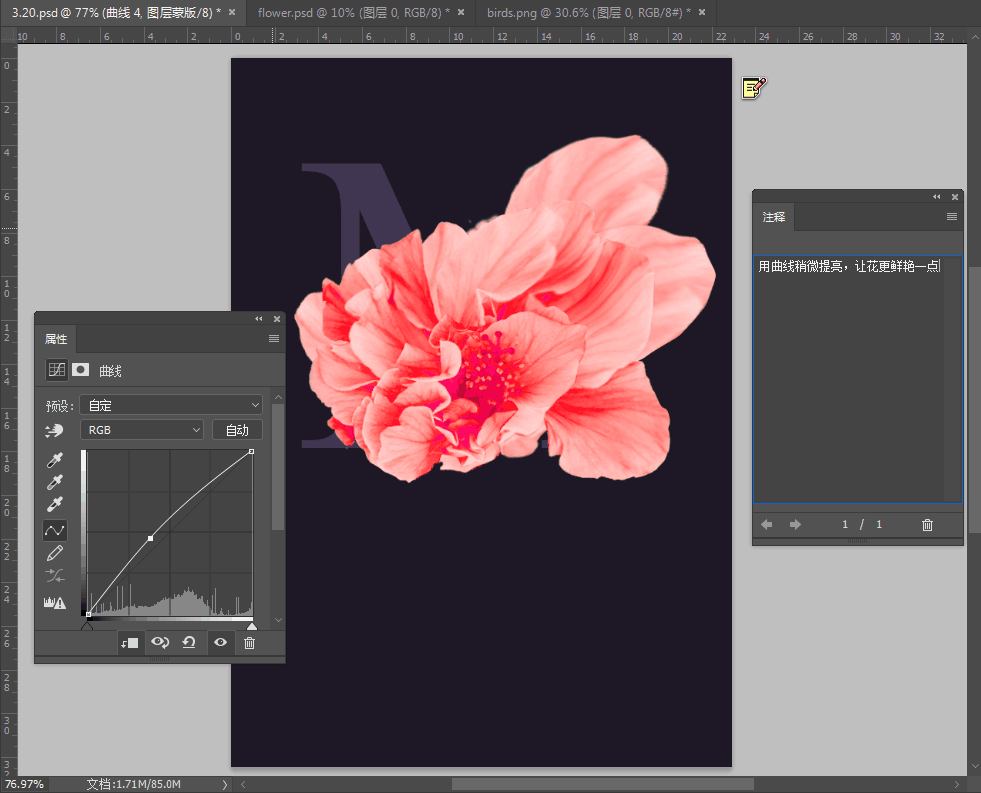Open the 预设 preset dropdown
This screenshot has width=981, height=793.
click(171, 405)
